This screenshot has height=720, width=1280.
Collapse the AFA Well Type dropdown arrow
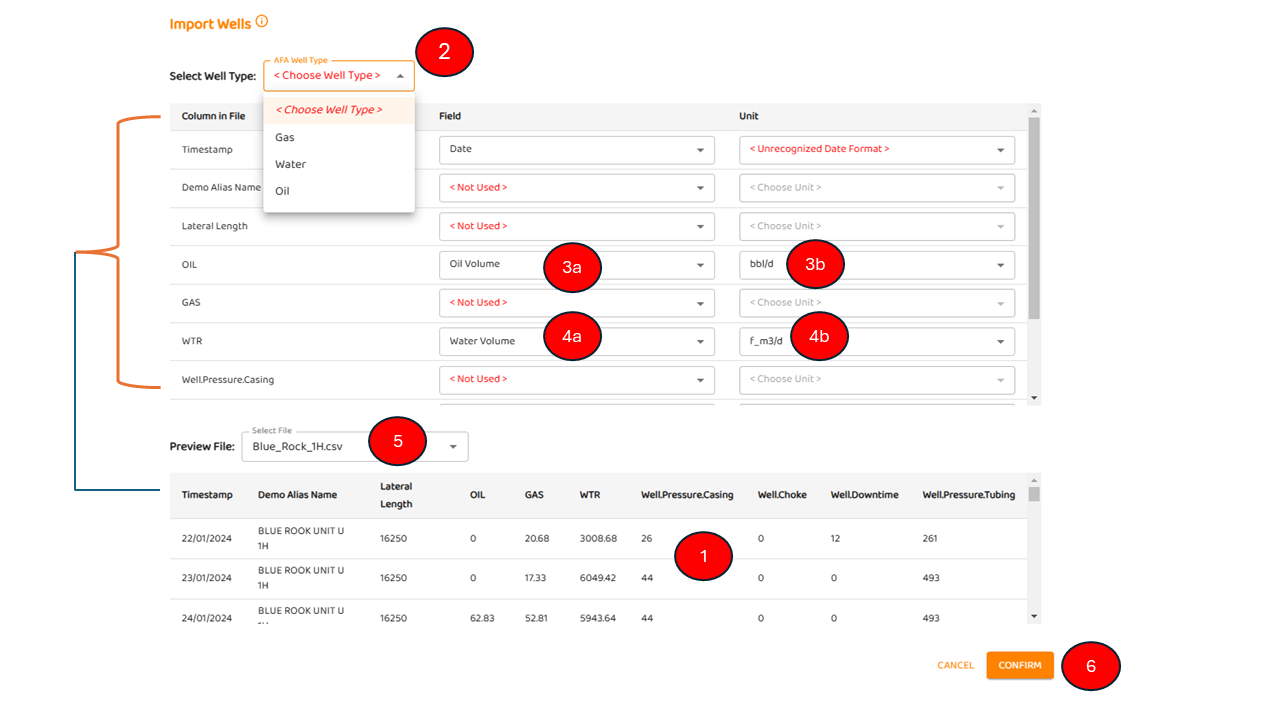pos(400,76)
